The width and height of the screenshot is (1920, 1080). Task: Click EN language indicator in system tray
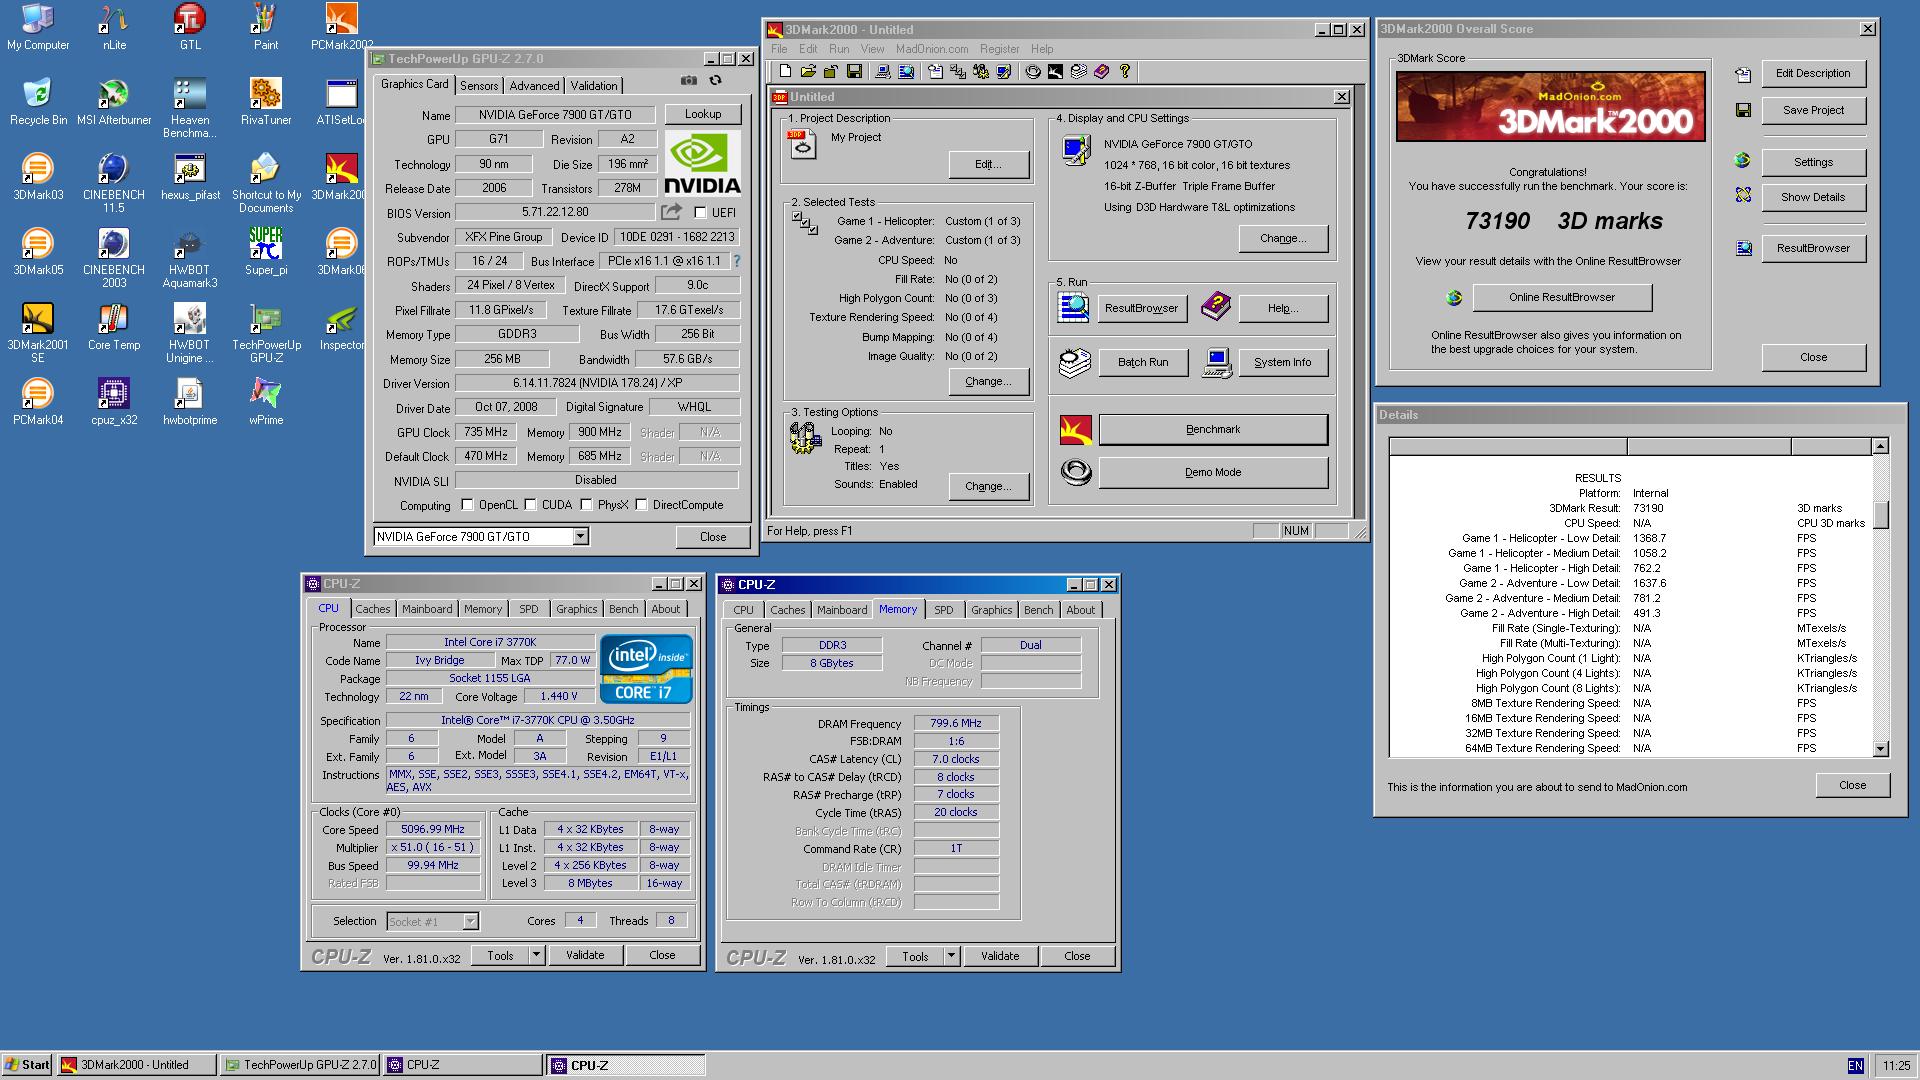(x=1856, y=1066)
